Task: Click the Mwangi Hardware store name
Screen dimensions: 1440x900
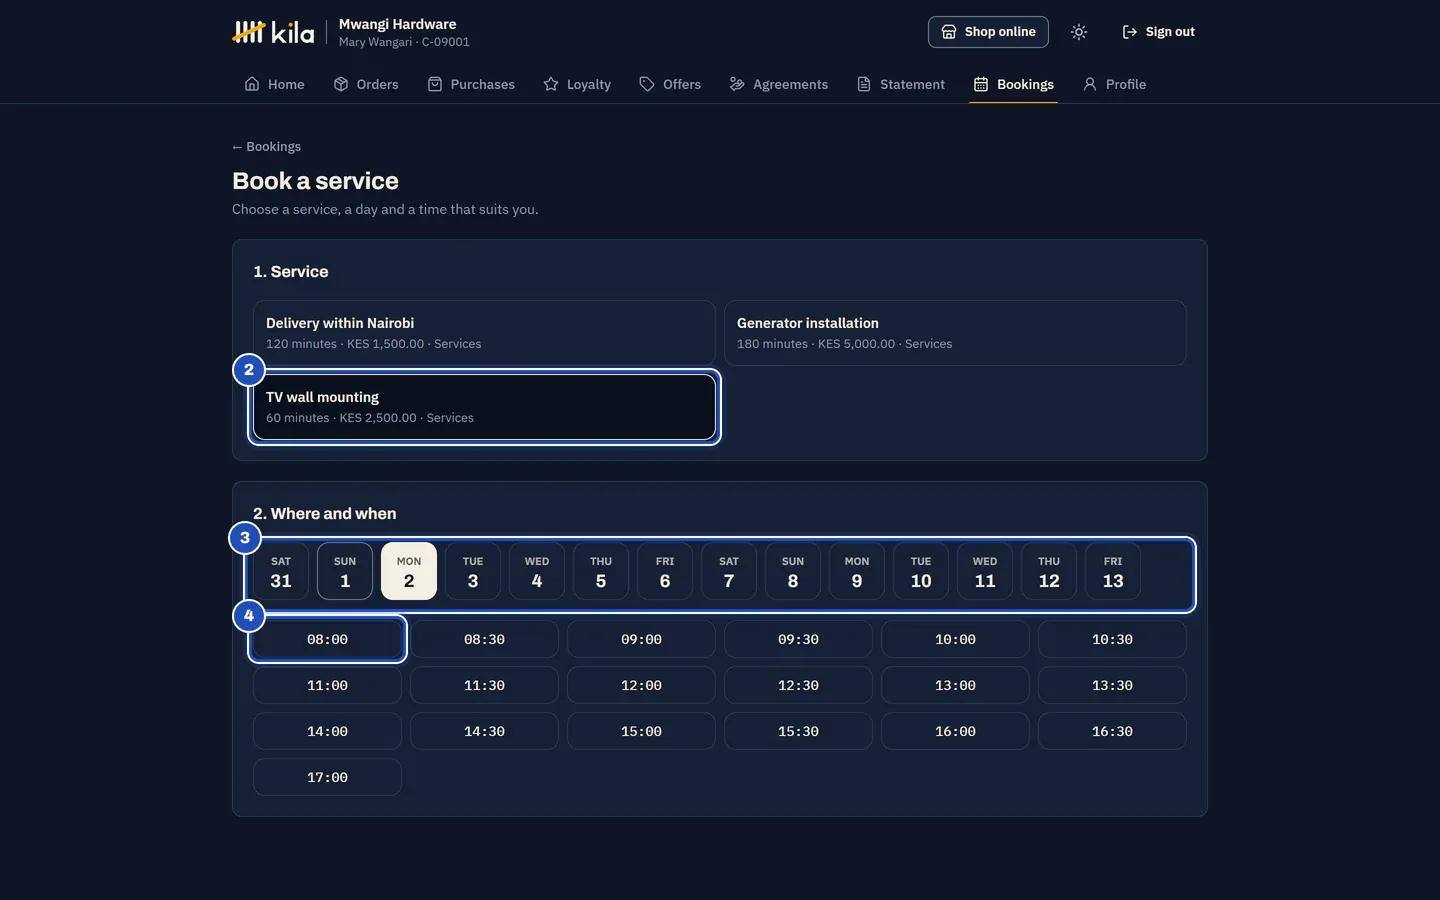Action: coord(397,24)
